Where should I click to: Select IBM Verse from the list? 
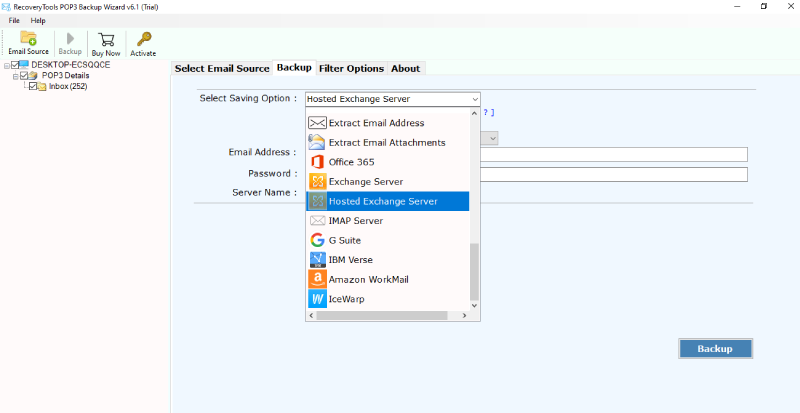tap(350, 260)
